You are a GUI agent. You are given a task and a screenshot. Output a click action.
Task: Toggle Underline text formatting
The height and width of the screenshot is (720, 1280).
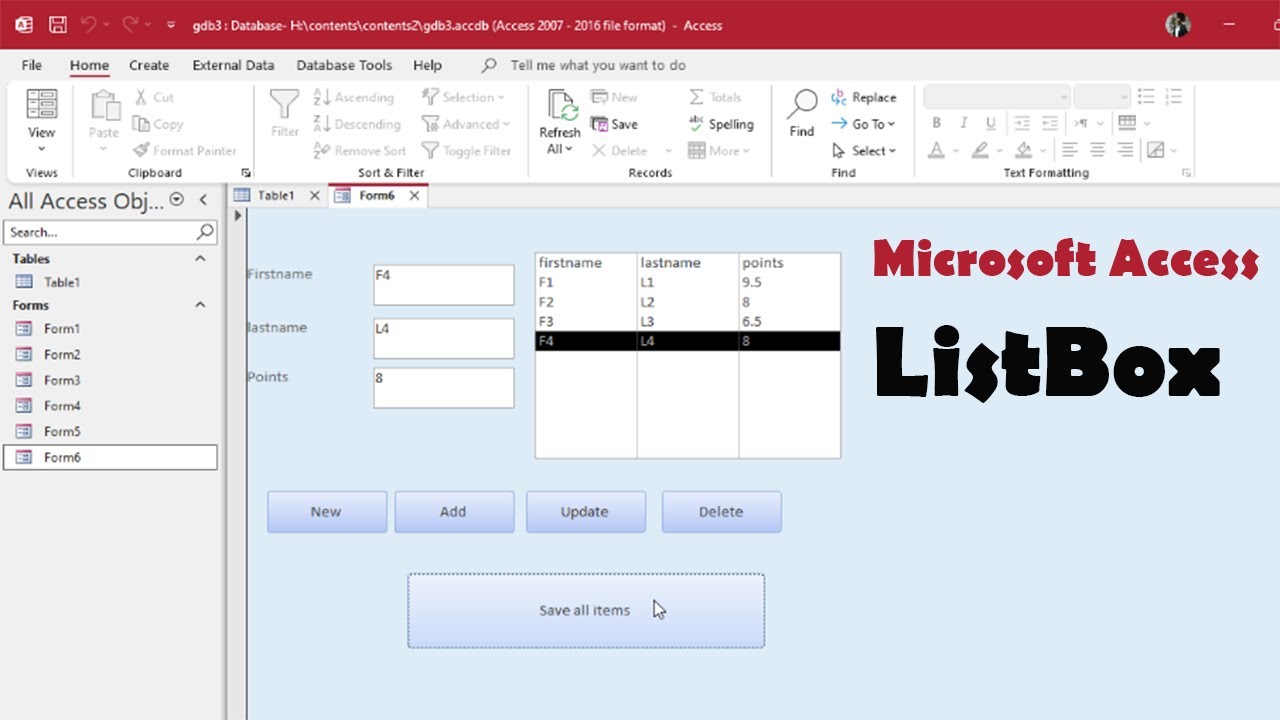[990, 123]
